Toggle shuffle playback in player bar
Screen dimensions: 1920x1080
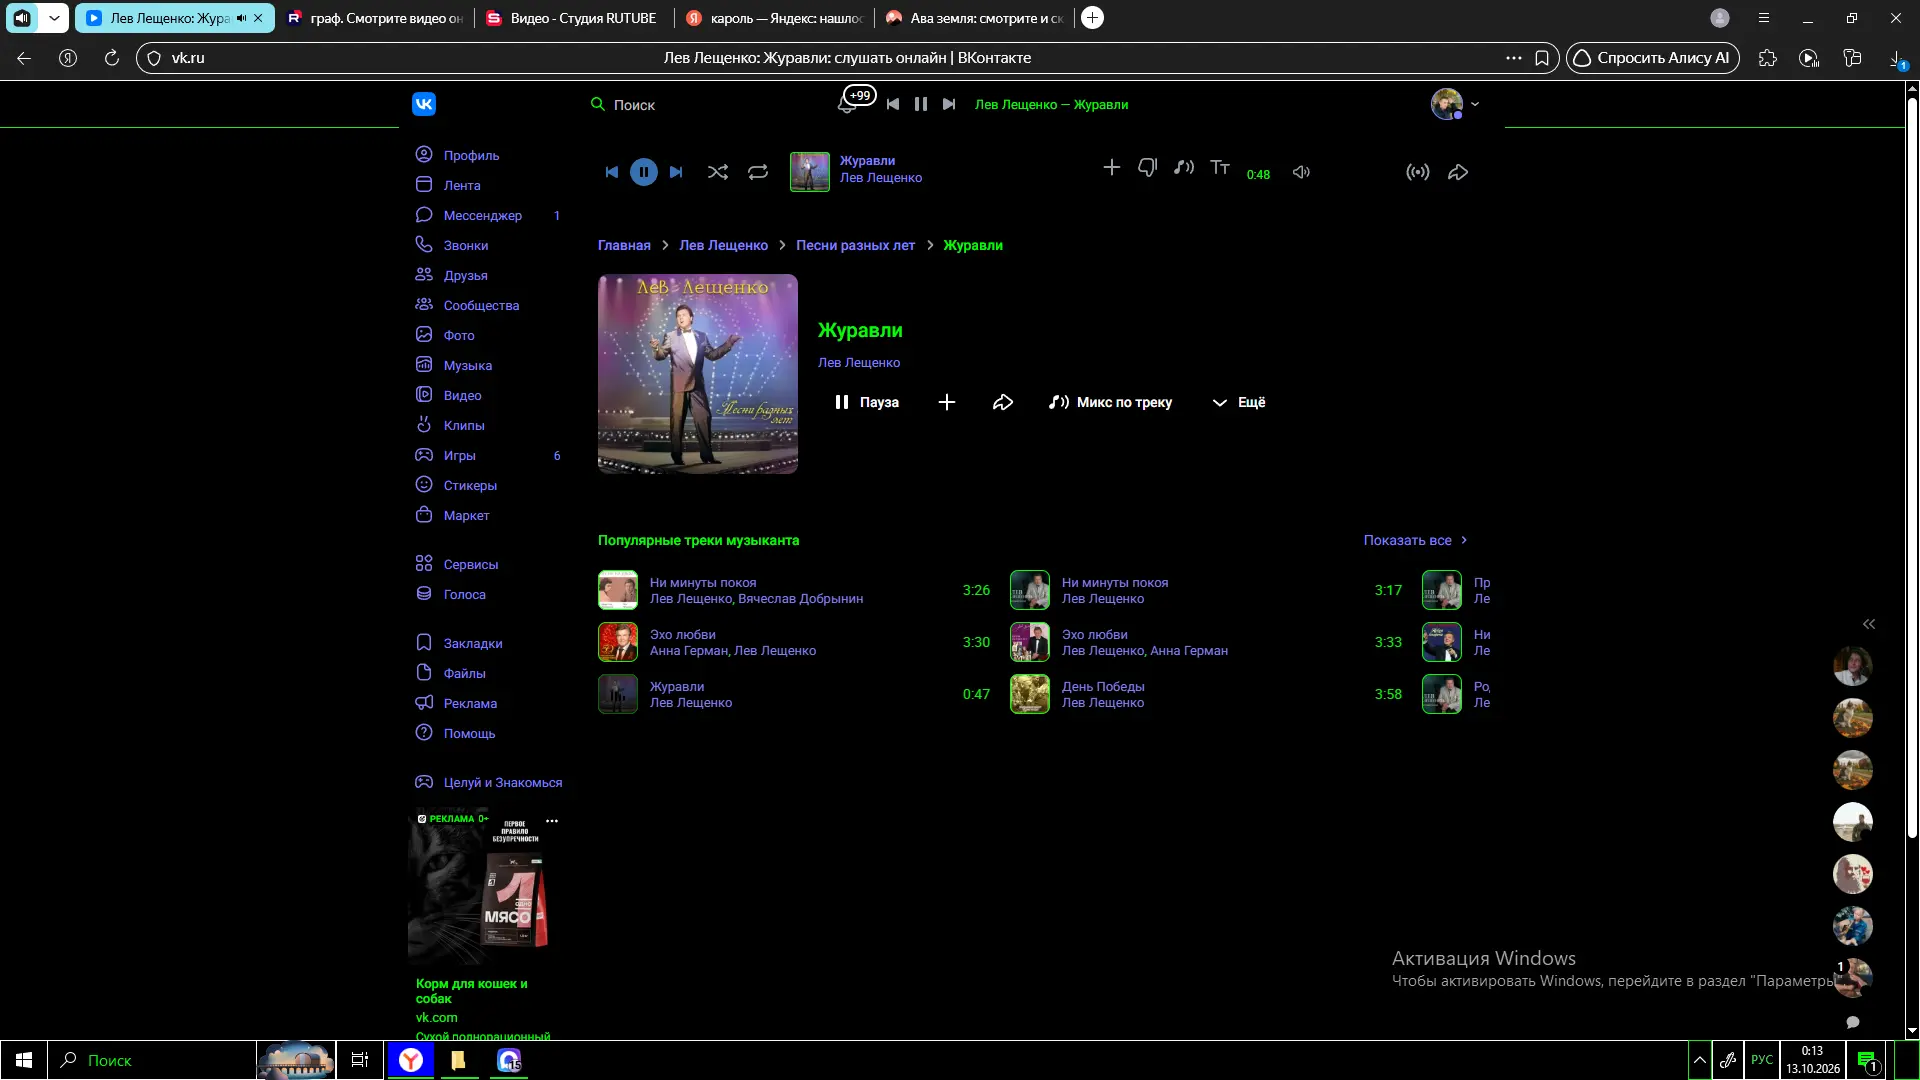(x=718, y=172)
